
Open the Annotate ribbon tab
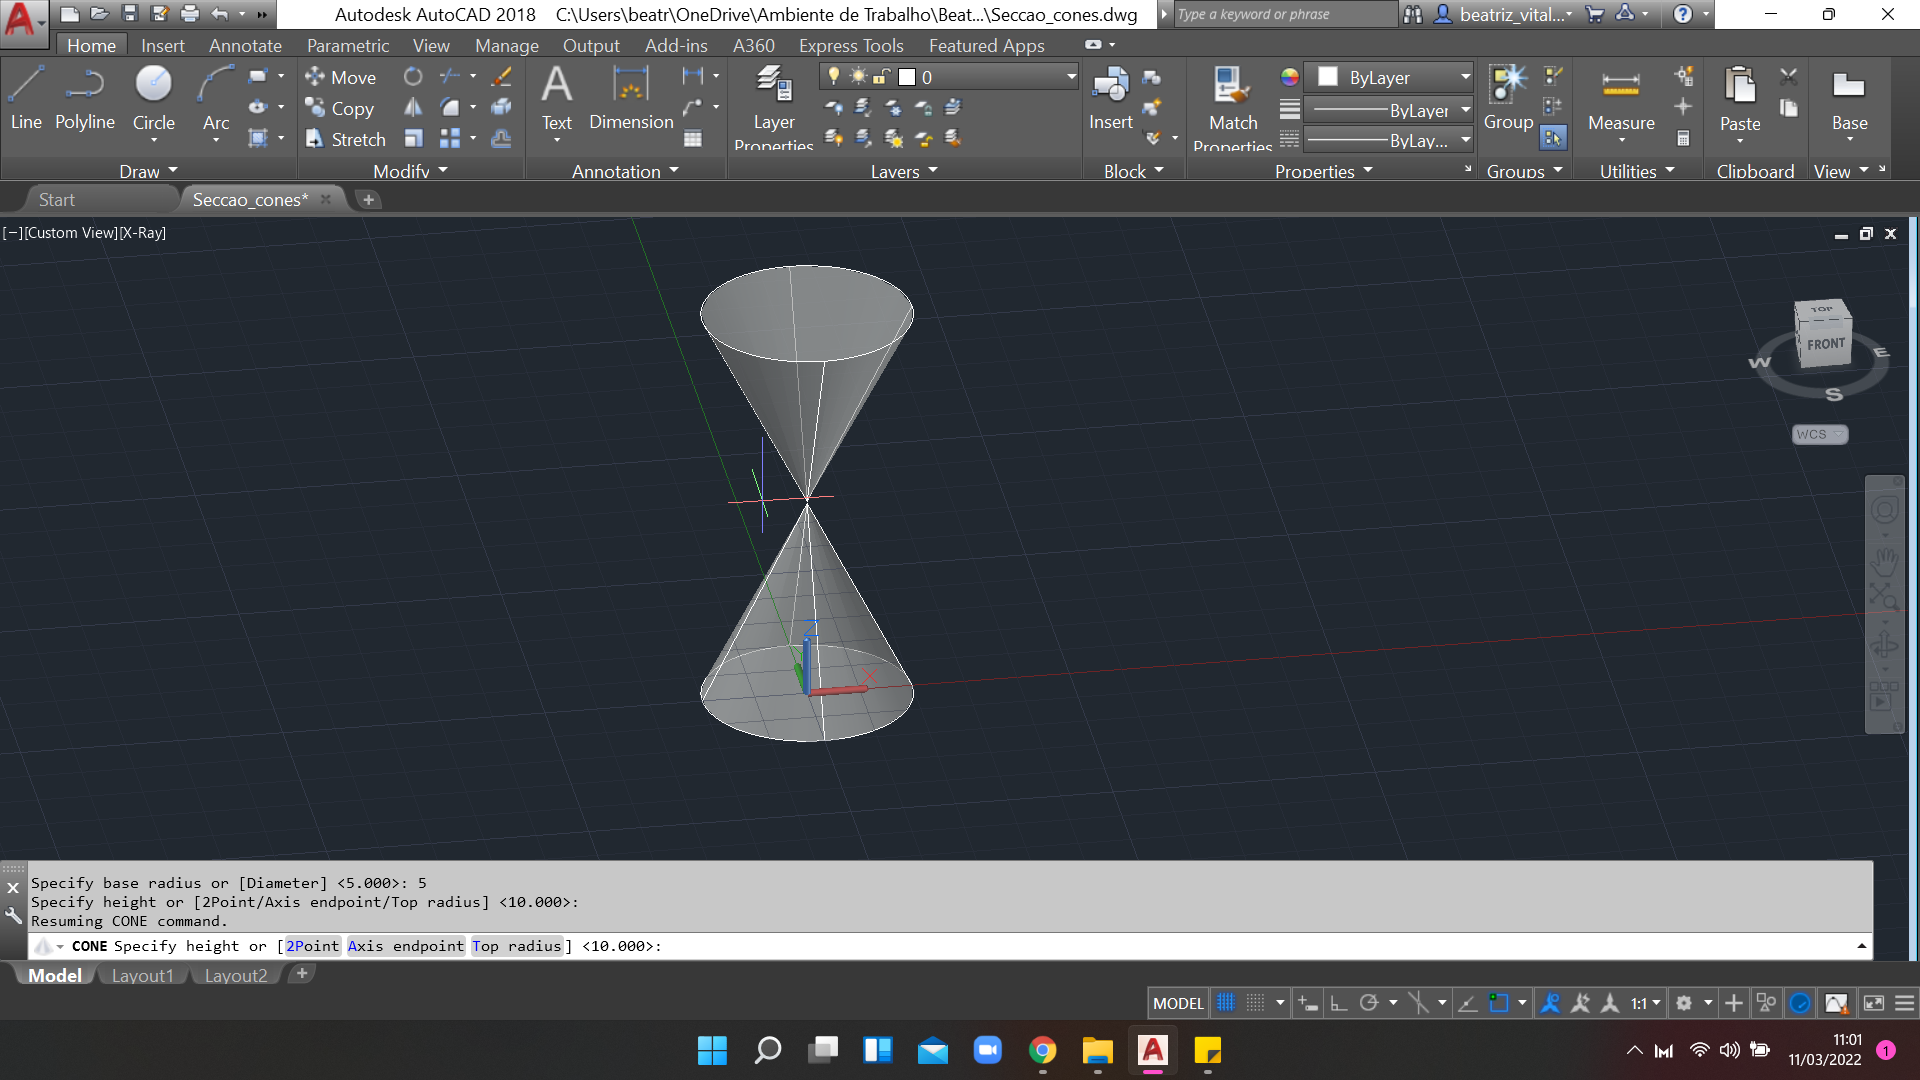(x=245, y=45)
